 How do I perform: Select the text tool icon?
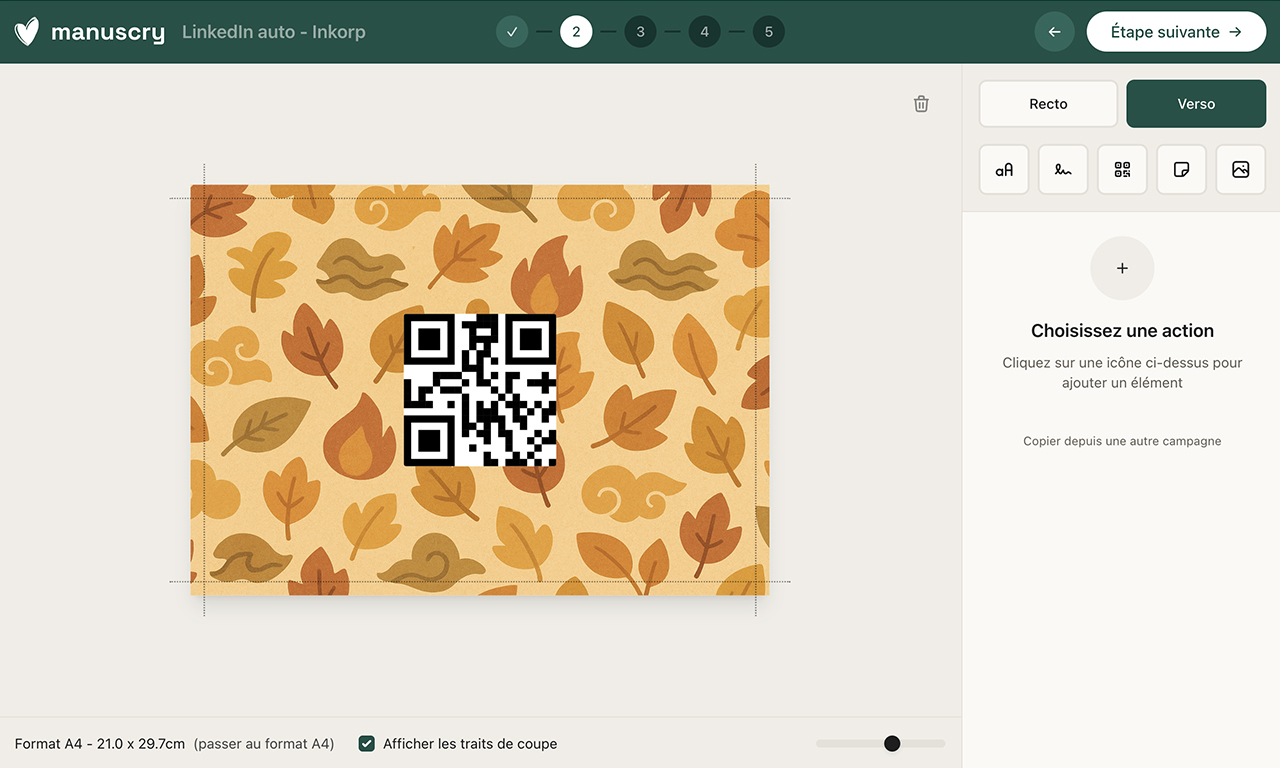click(x=1004, y=170)
